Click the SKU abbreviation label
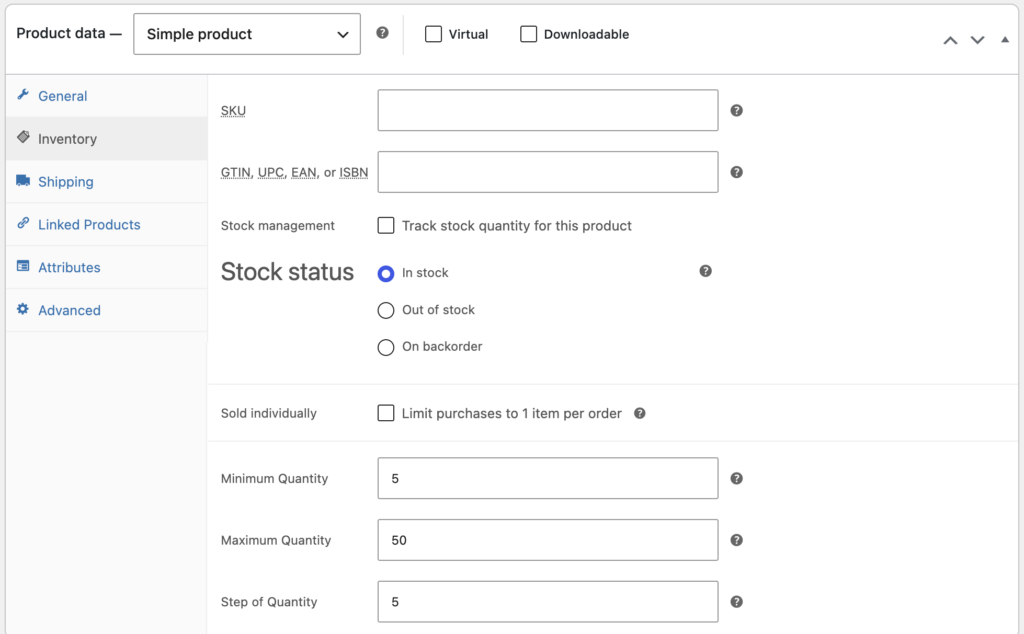This screenshot has width=1024, height=634. point(233,110)
